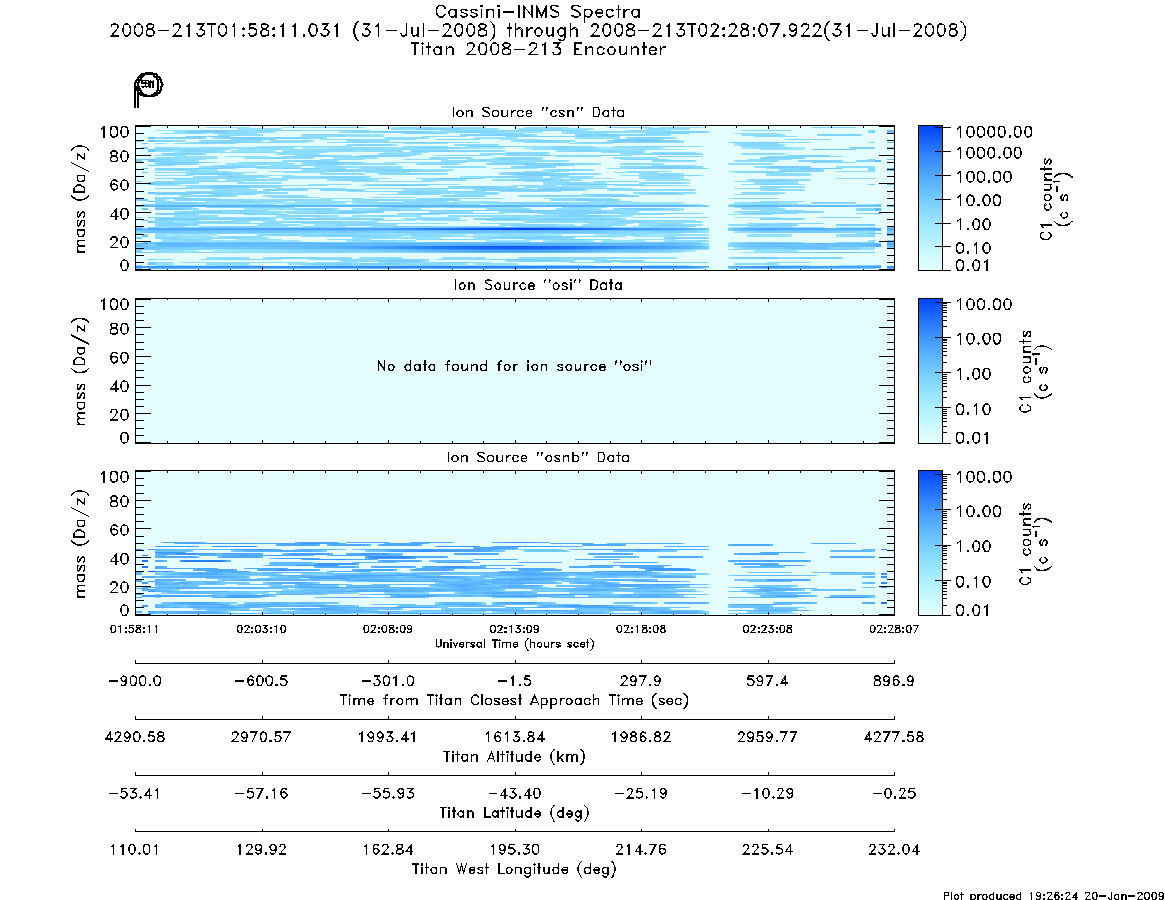Click the 'Ion Source "osi" Data' heading

pyautogui.click(x=538, y=285)
